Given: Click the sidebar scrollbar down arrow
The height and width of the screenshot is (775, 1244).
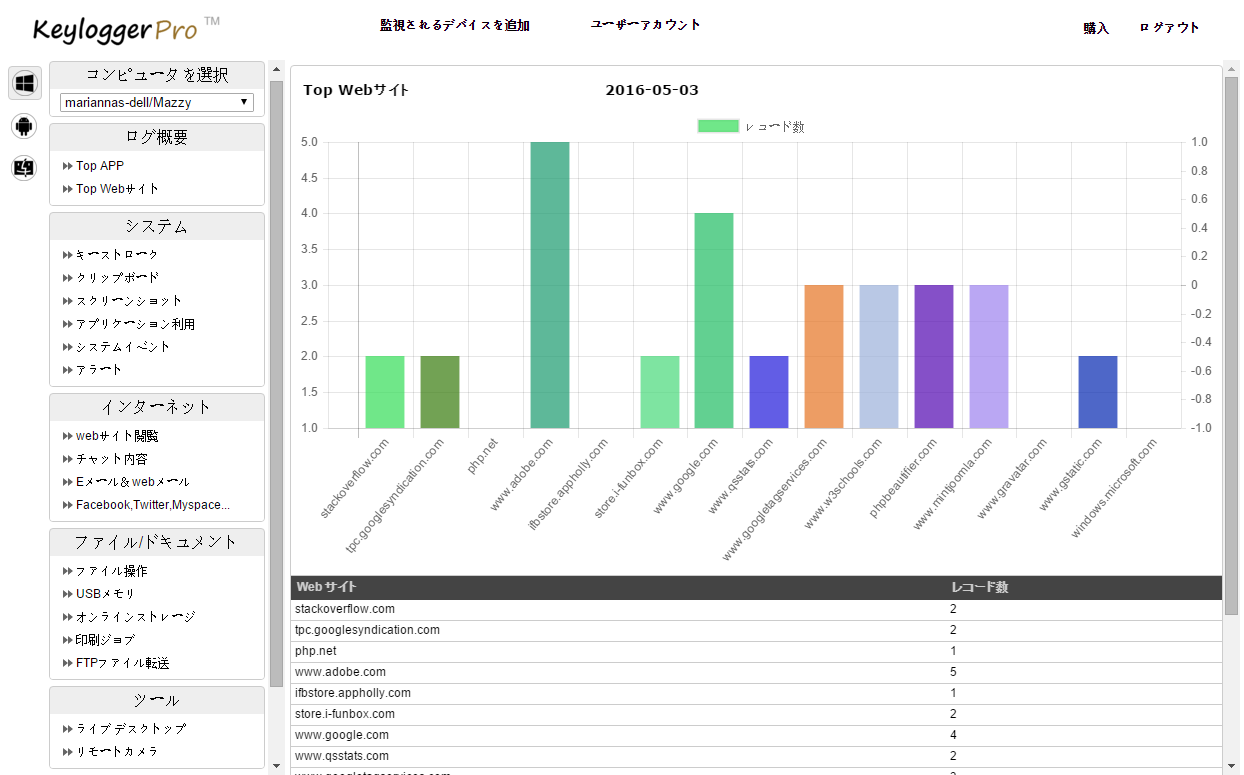Looking at the screenshot, I should pyautogui.click(x=276, y=766).
